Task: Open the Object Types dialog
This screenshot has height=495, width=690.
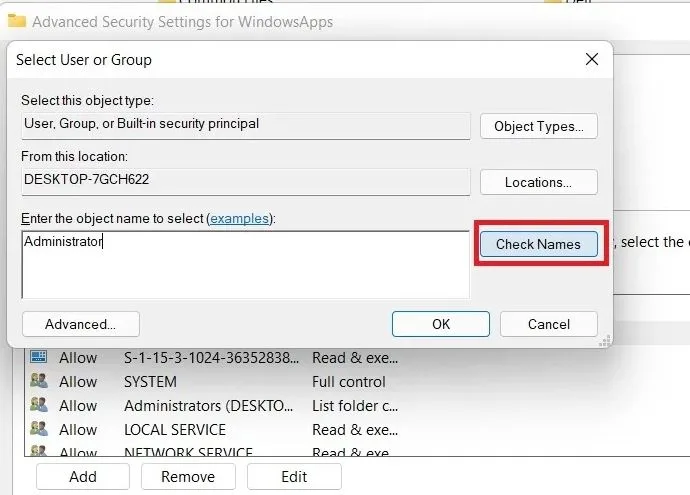Action: click(539, 126)
